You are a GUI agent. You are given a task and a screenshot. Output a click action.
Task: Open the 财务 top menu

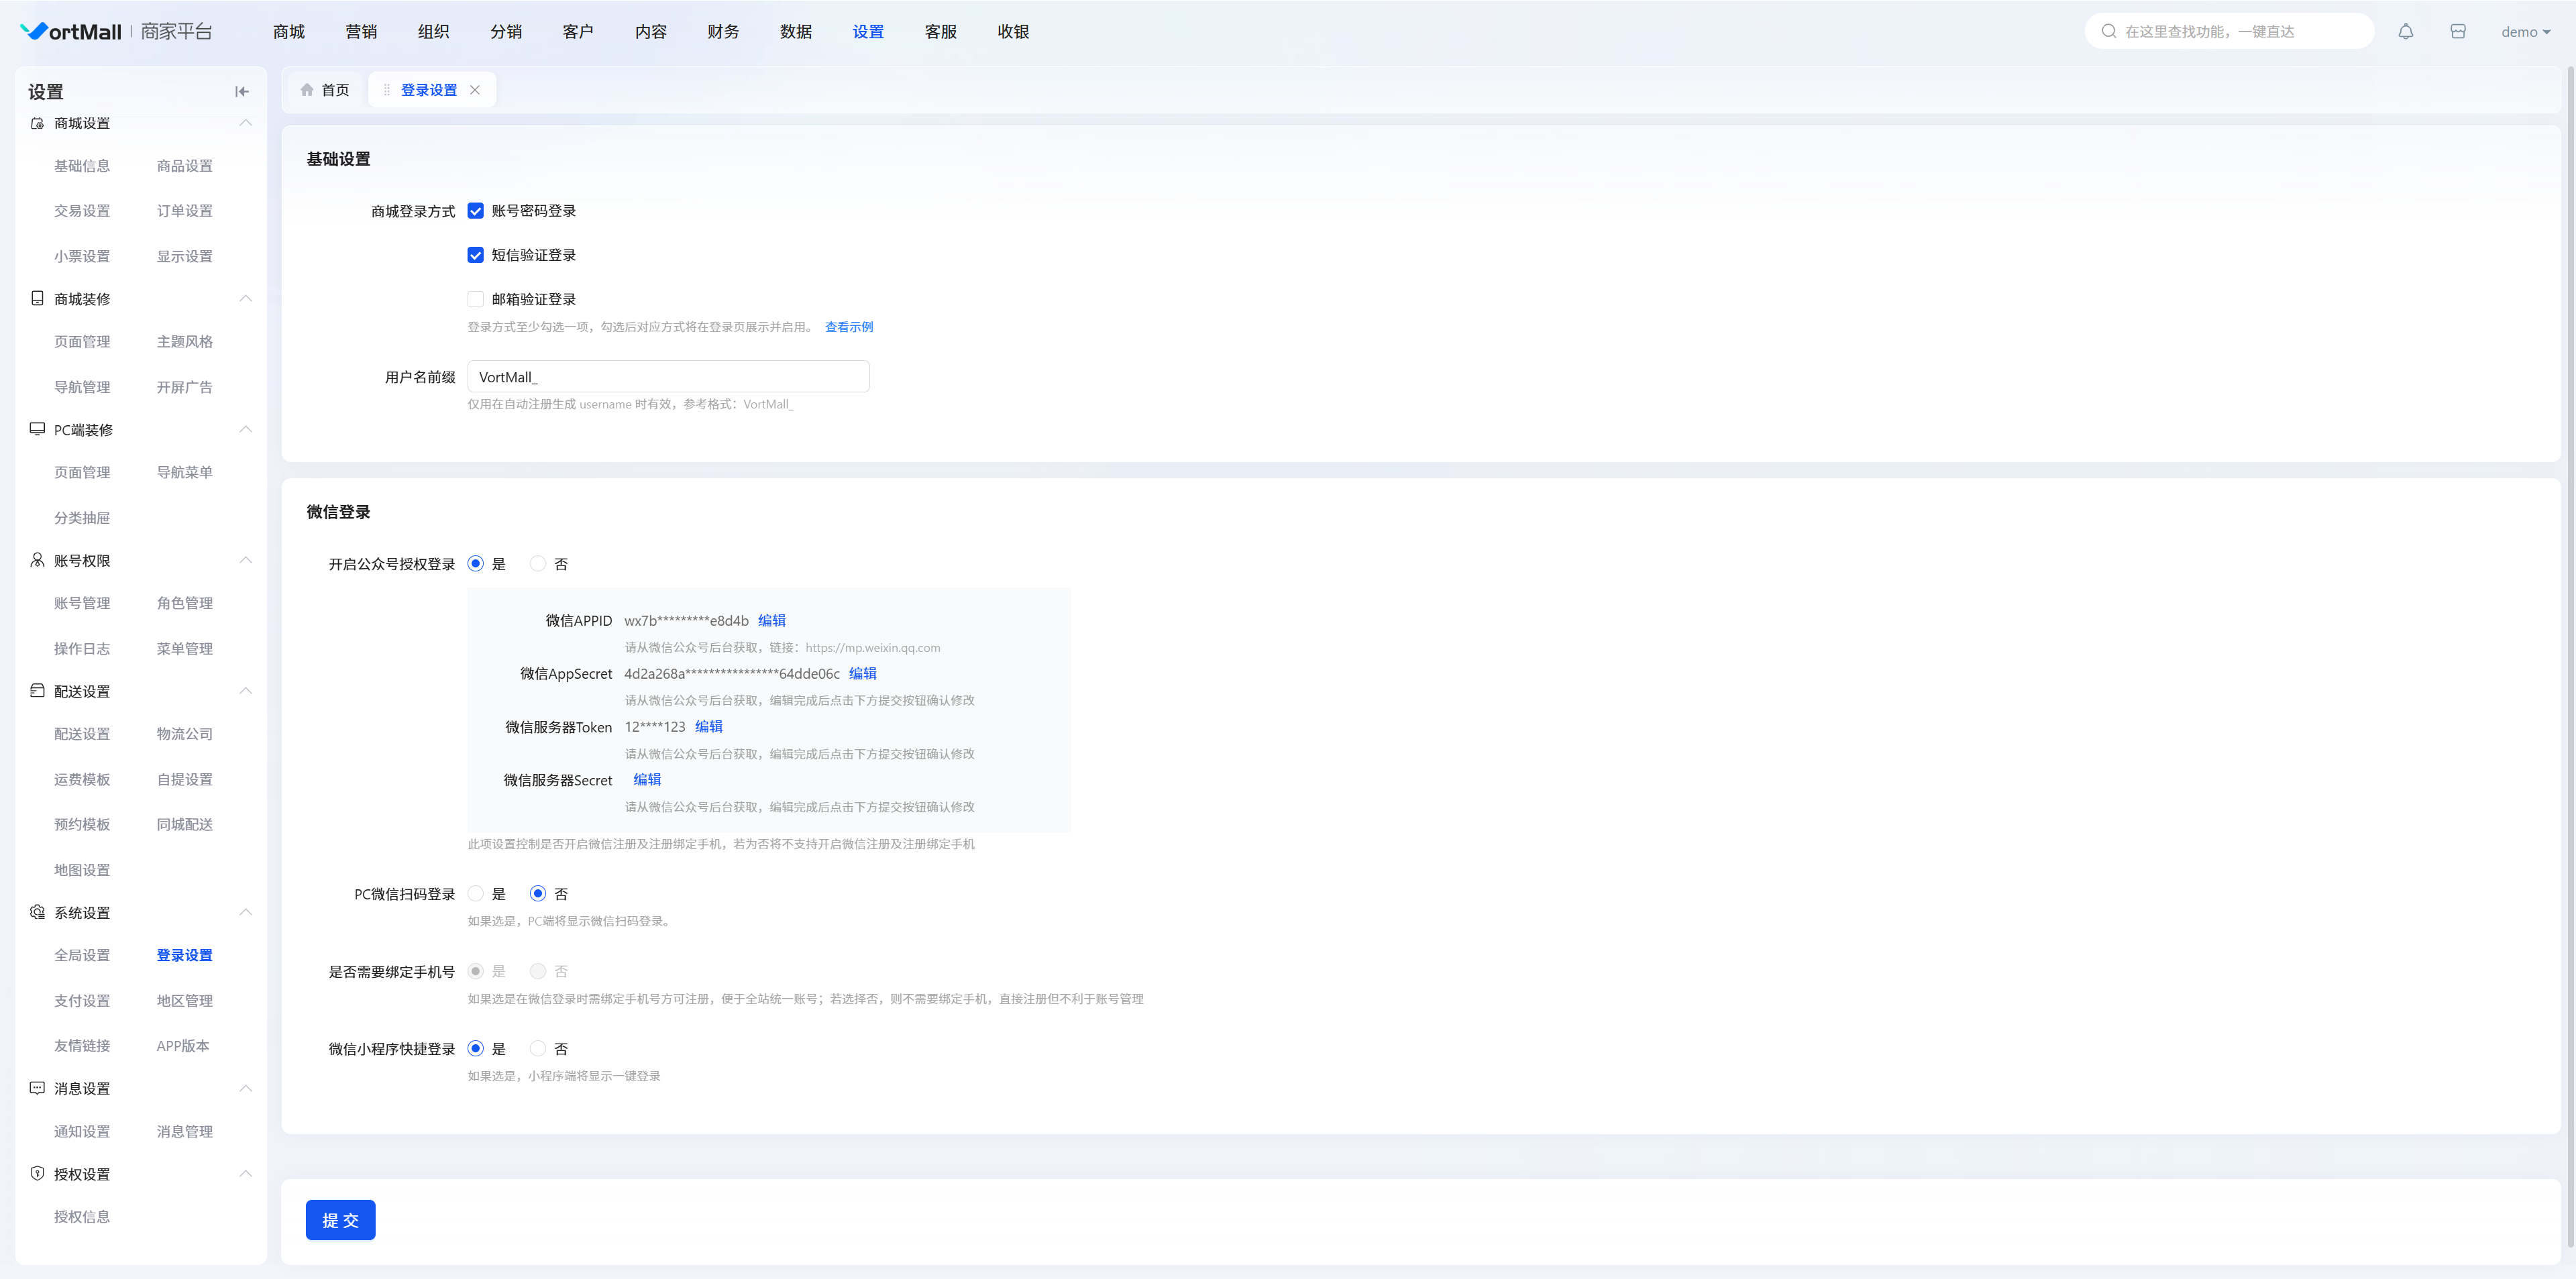tap(723, 32)
